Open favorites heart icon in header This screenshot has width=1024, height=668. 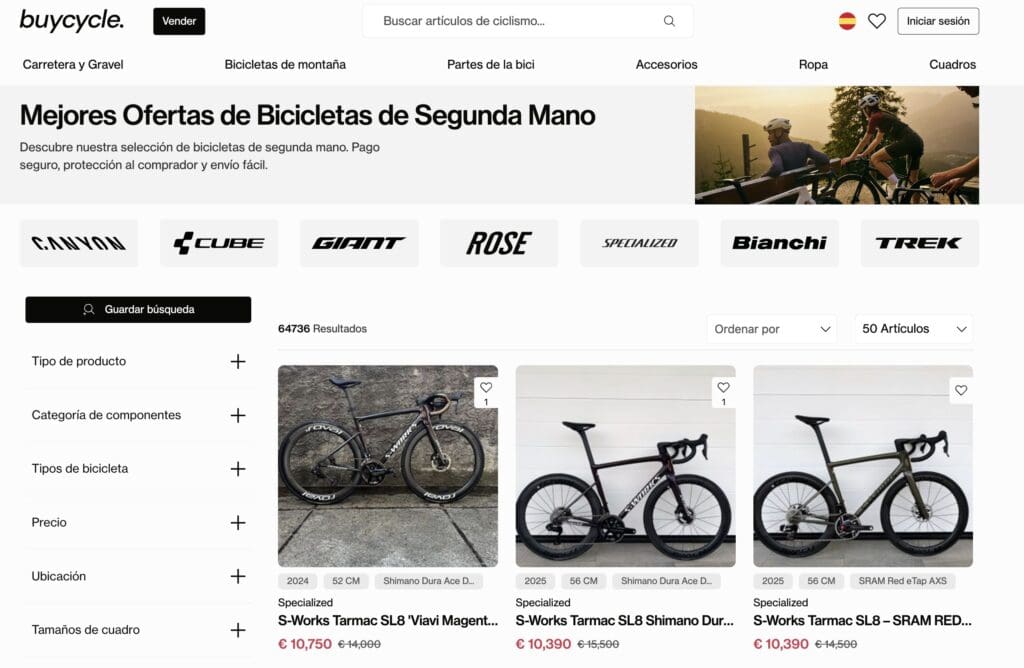(x=876, y=21)
